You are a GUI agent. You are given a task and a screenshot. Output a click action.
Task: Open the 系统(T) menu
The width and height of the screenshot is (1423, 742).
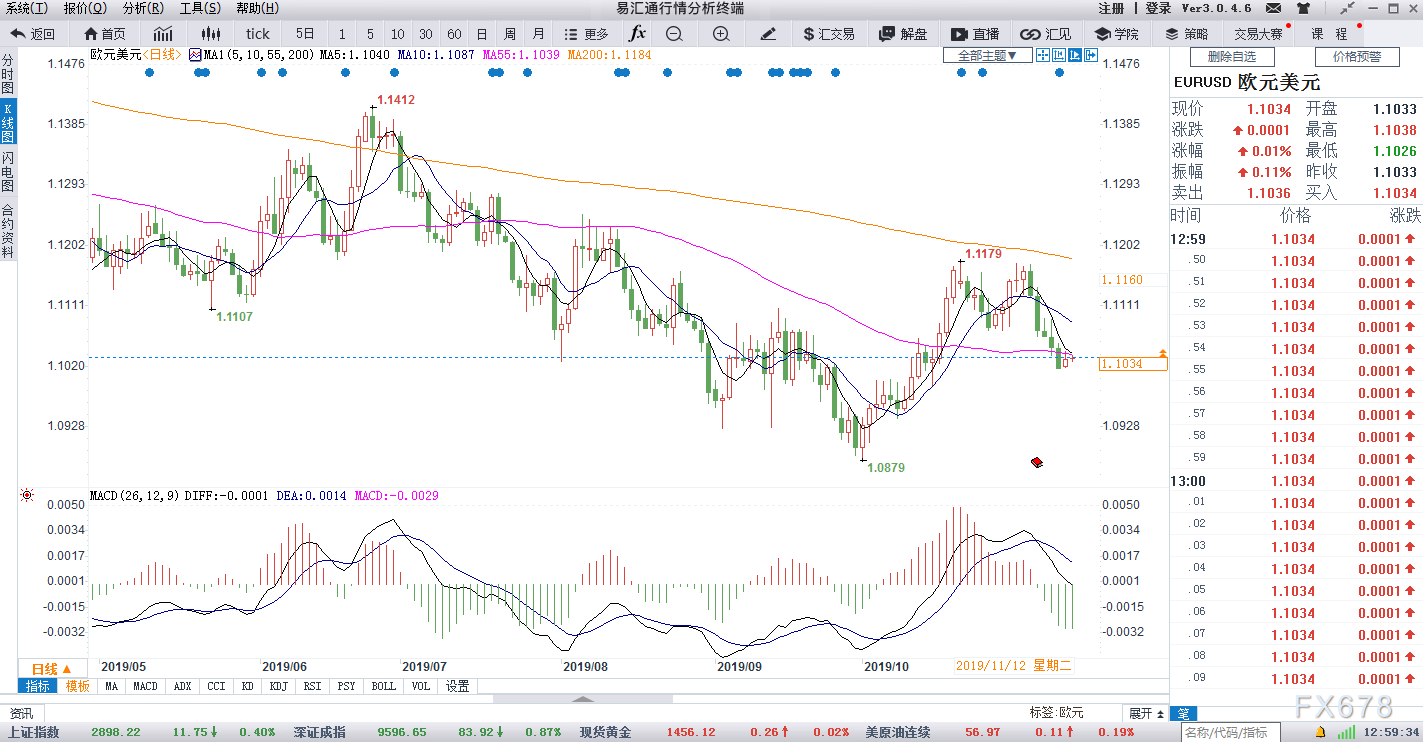pos(28,8)
